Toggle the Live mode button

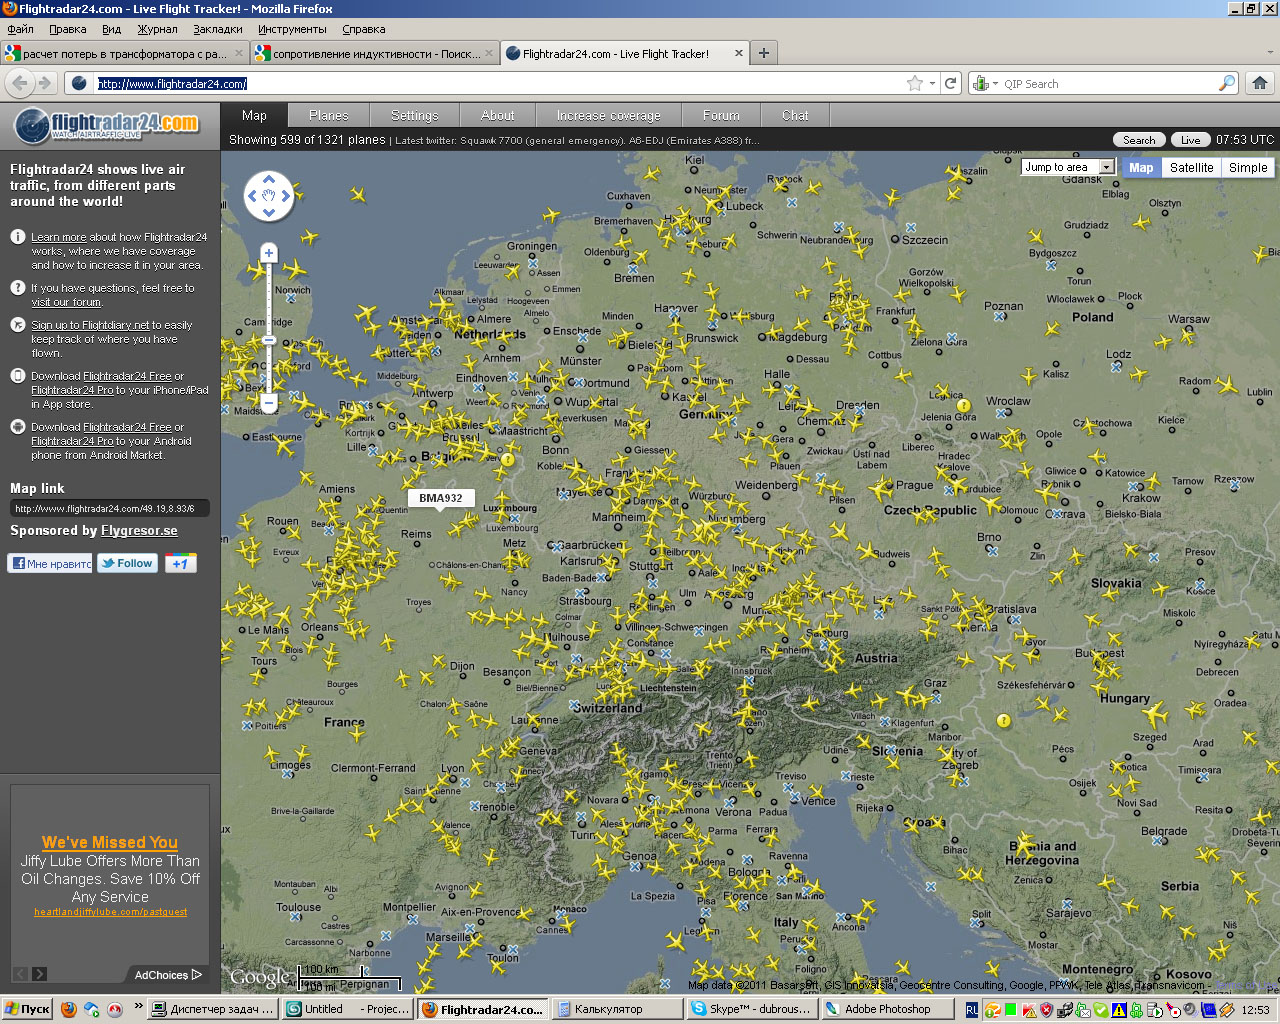[1190, 140]
